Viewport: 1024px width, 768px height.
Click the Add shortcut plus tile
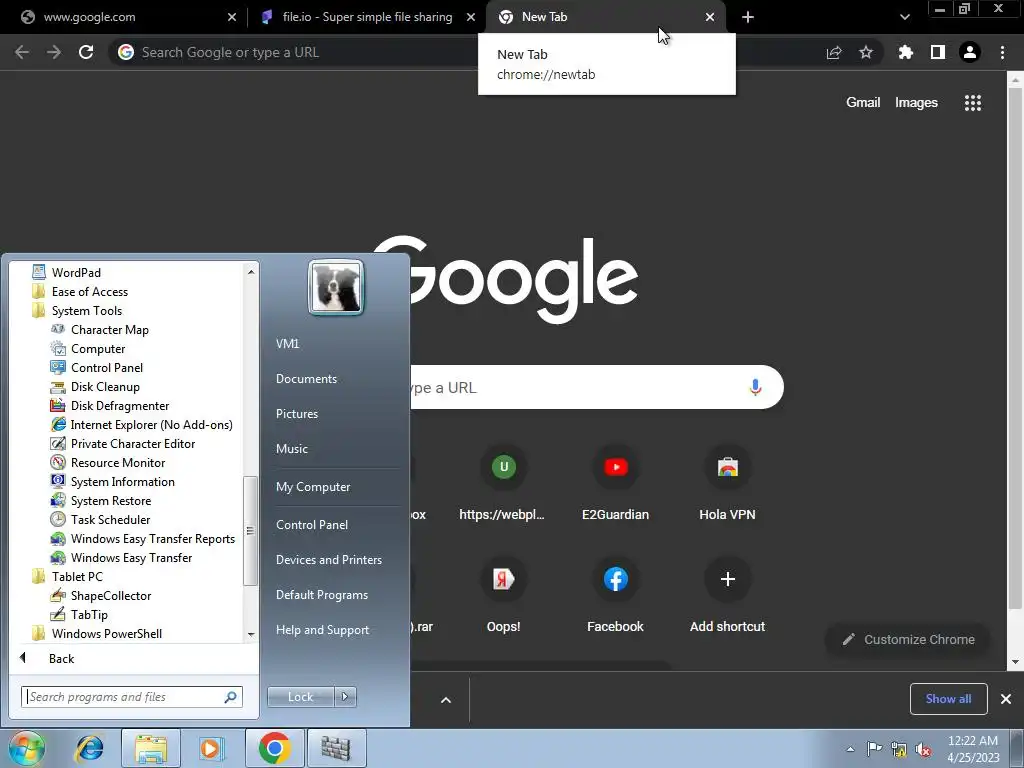pos(728,597)
